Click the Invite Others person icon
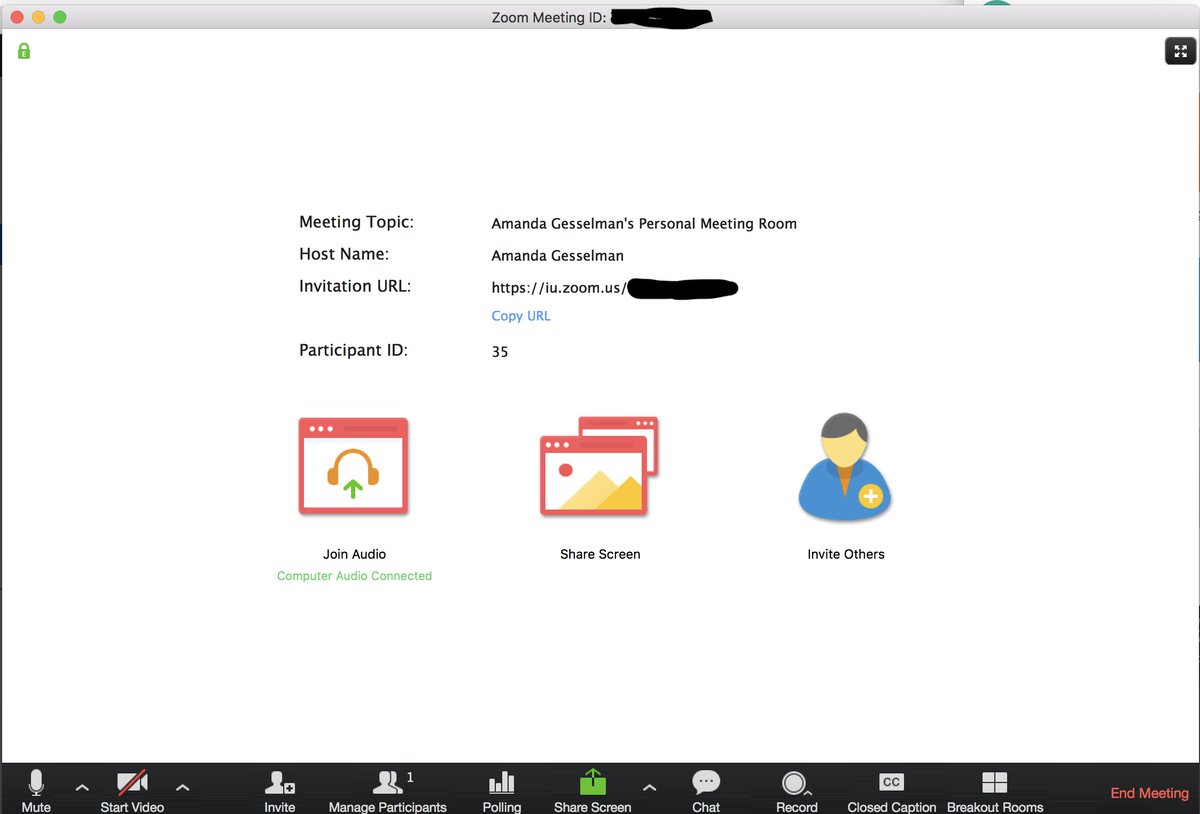The width and height of the screenshot is (1200, 814). pos(845,467)
